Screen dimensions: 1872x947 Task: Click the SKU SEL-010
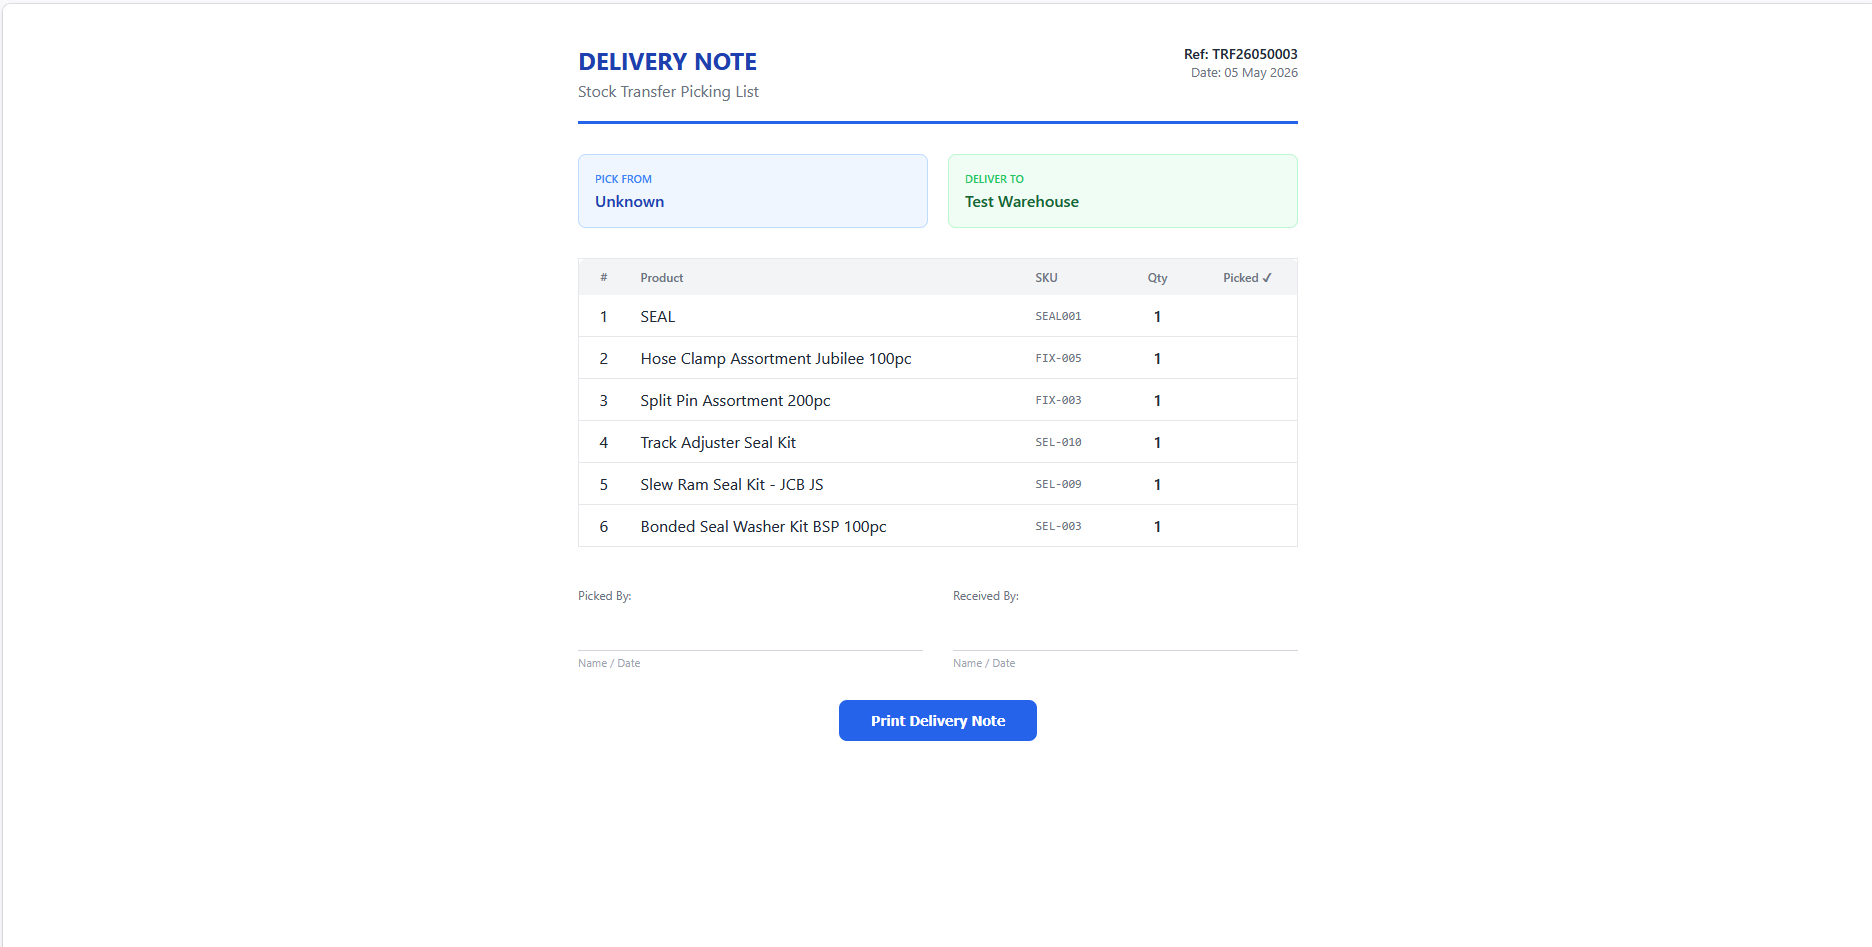1058,442
